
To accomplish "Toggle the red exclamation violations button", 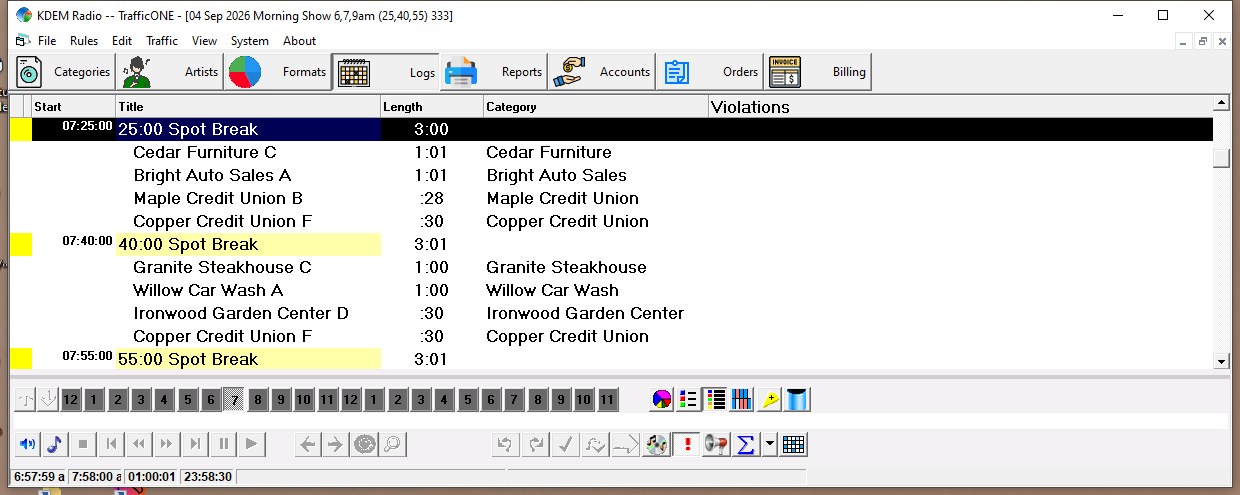I will tap(686, 444).
